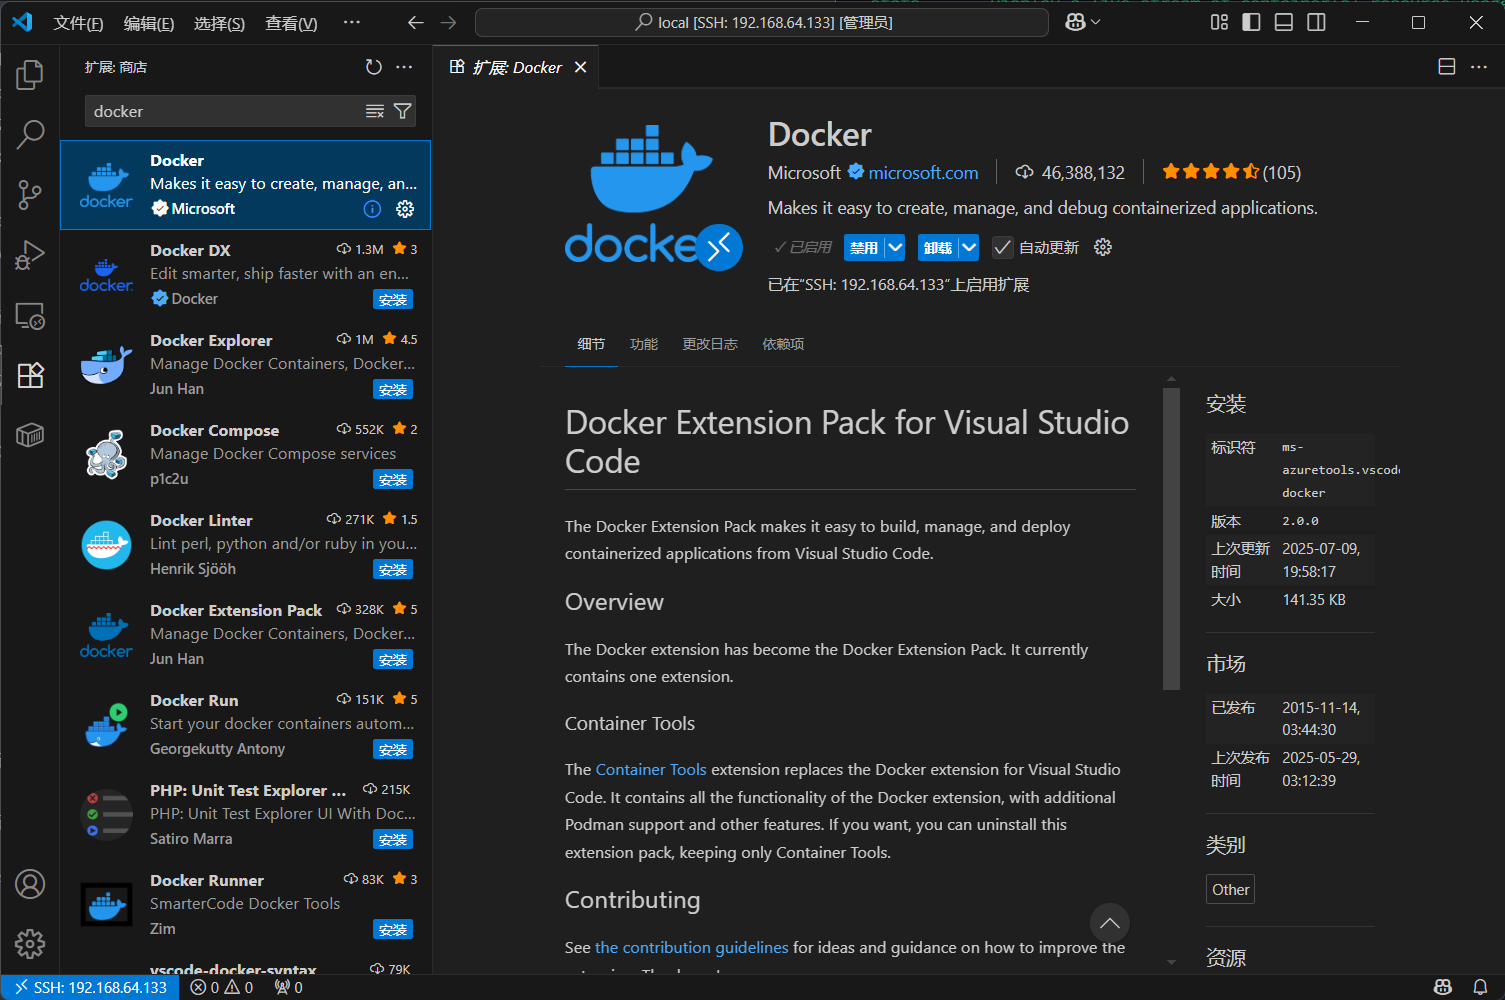Click the Disable extension button
1505x1000 pixels.
click(864, 247)
